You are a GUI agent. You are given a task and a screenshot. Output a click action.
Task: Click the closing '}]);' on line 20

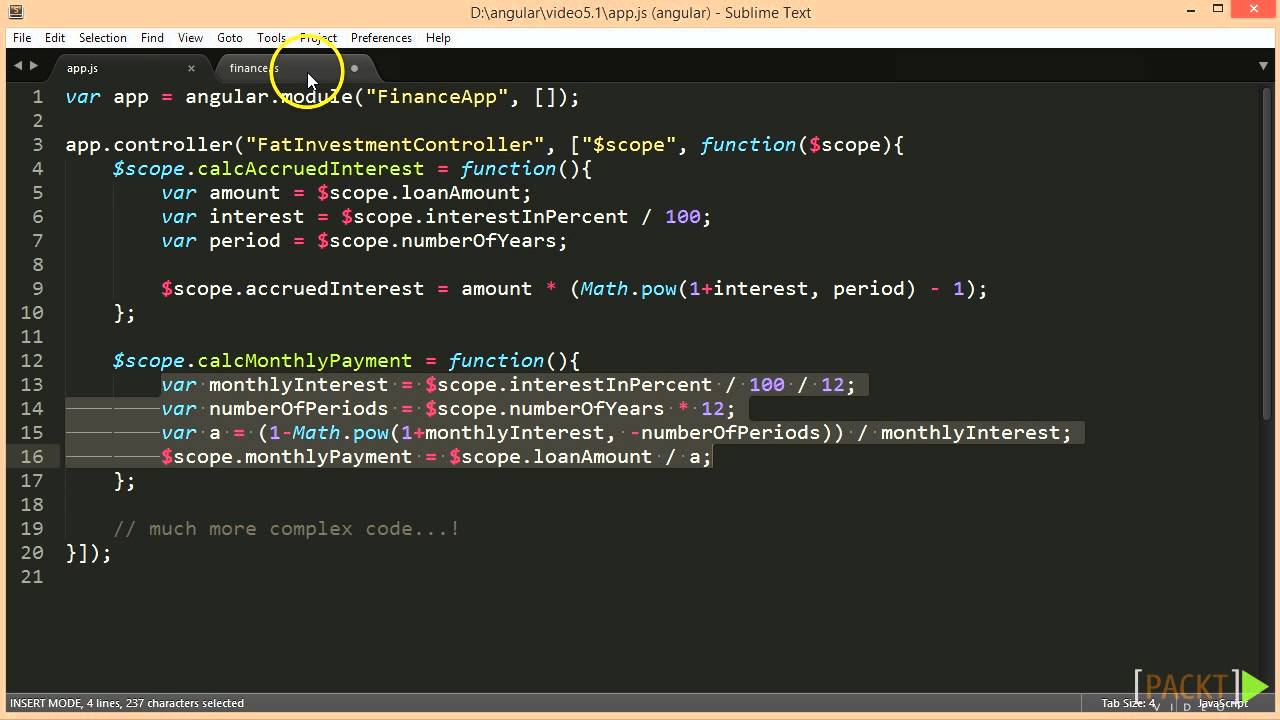tap(89, 553)
